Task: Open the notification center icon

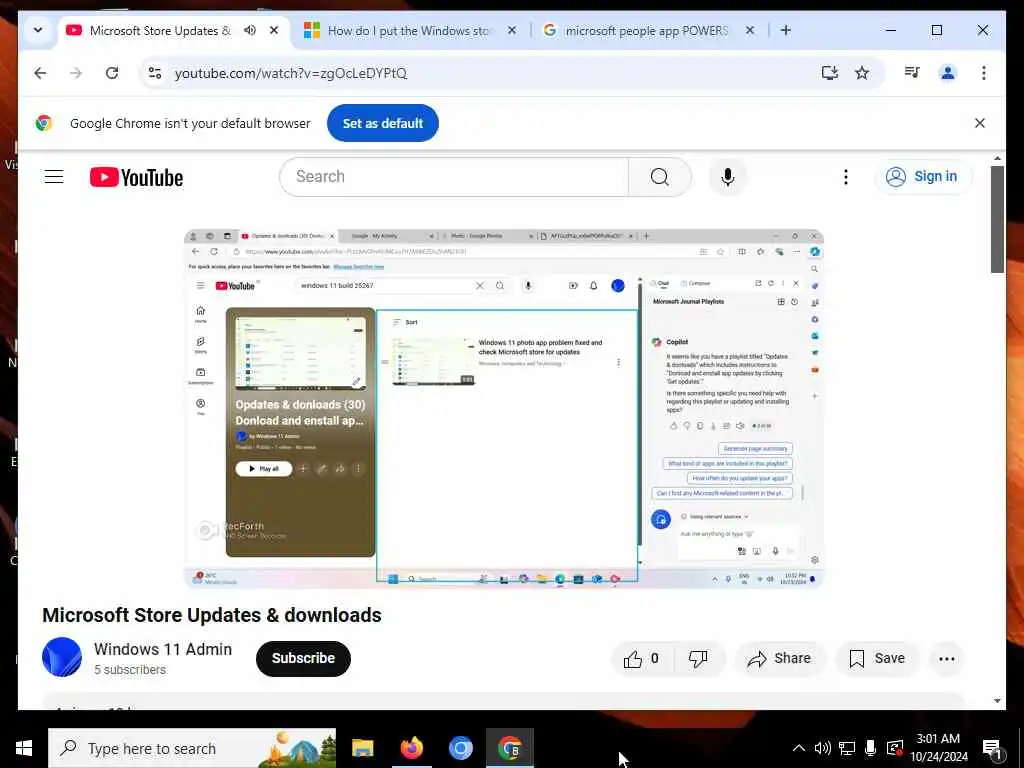Action: [992, 748]
